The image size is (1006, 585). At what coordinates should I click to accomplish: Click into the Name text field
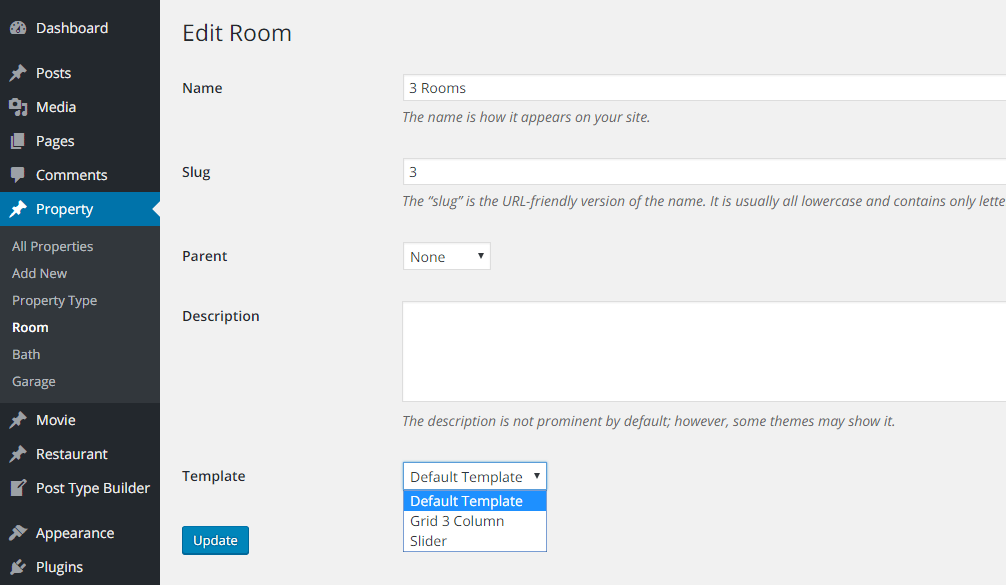pyautogui.click(x=700, y=88)
